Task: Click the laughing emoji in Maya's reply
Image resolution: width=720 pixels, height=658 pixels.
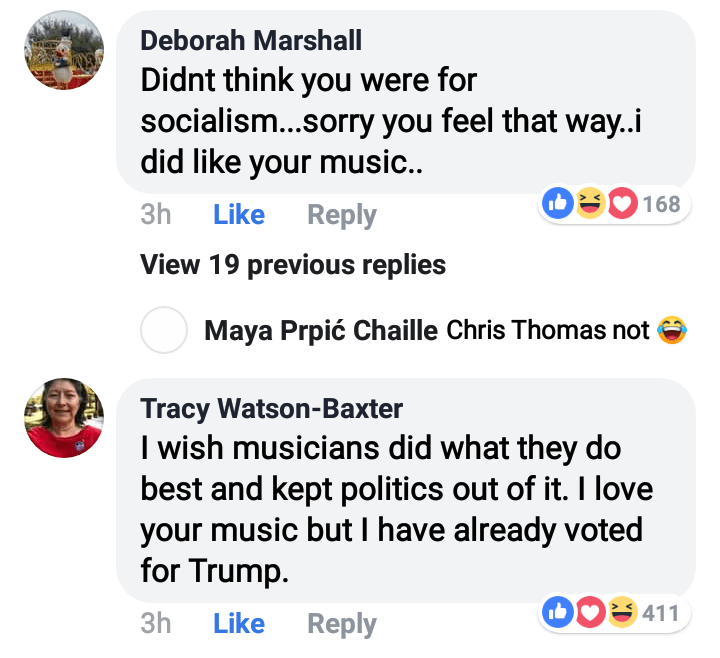Action: click(672, 330)
